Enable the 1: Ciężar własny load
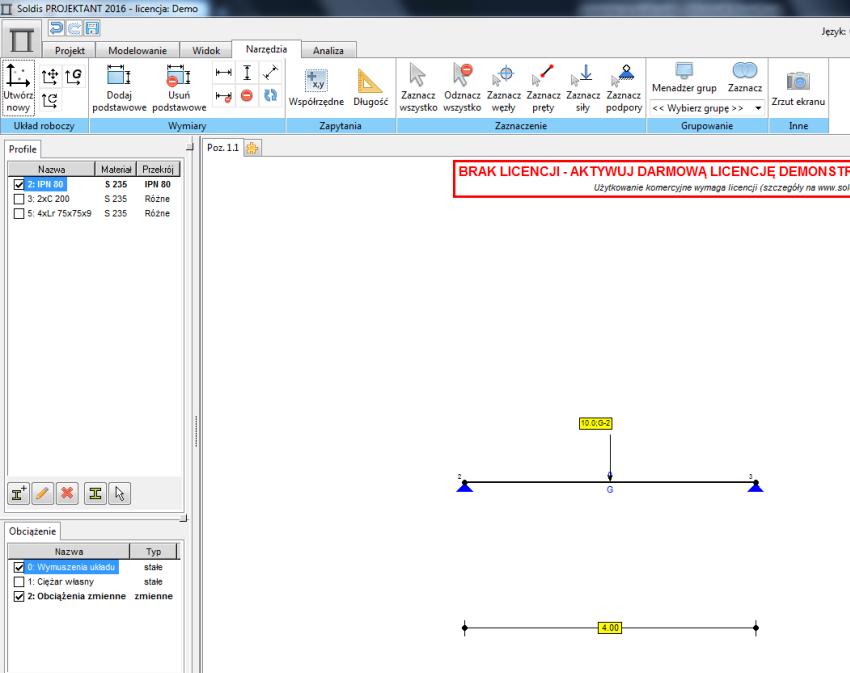Viewport: 850px width, 673px height. point(19,582)
